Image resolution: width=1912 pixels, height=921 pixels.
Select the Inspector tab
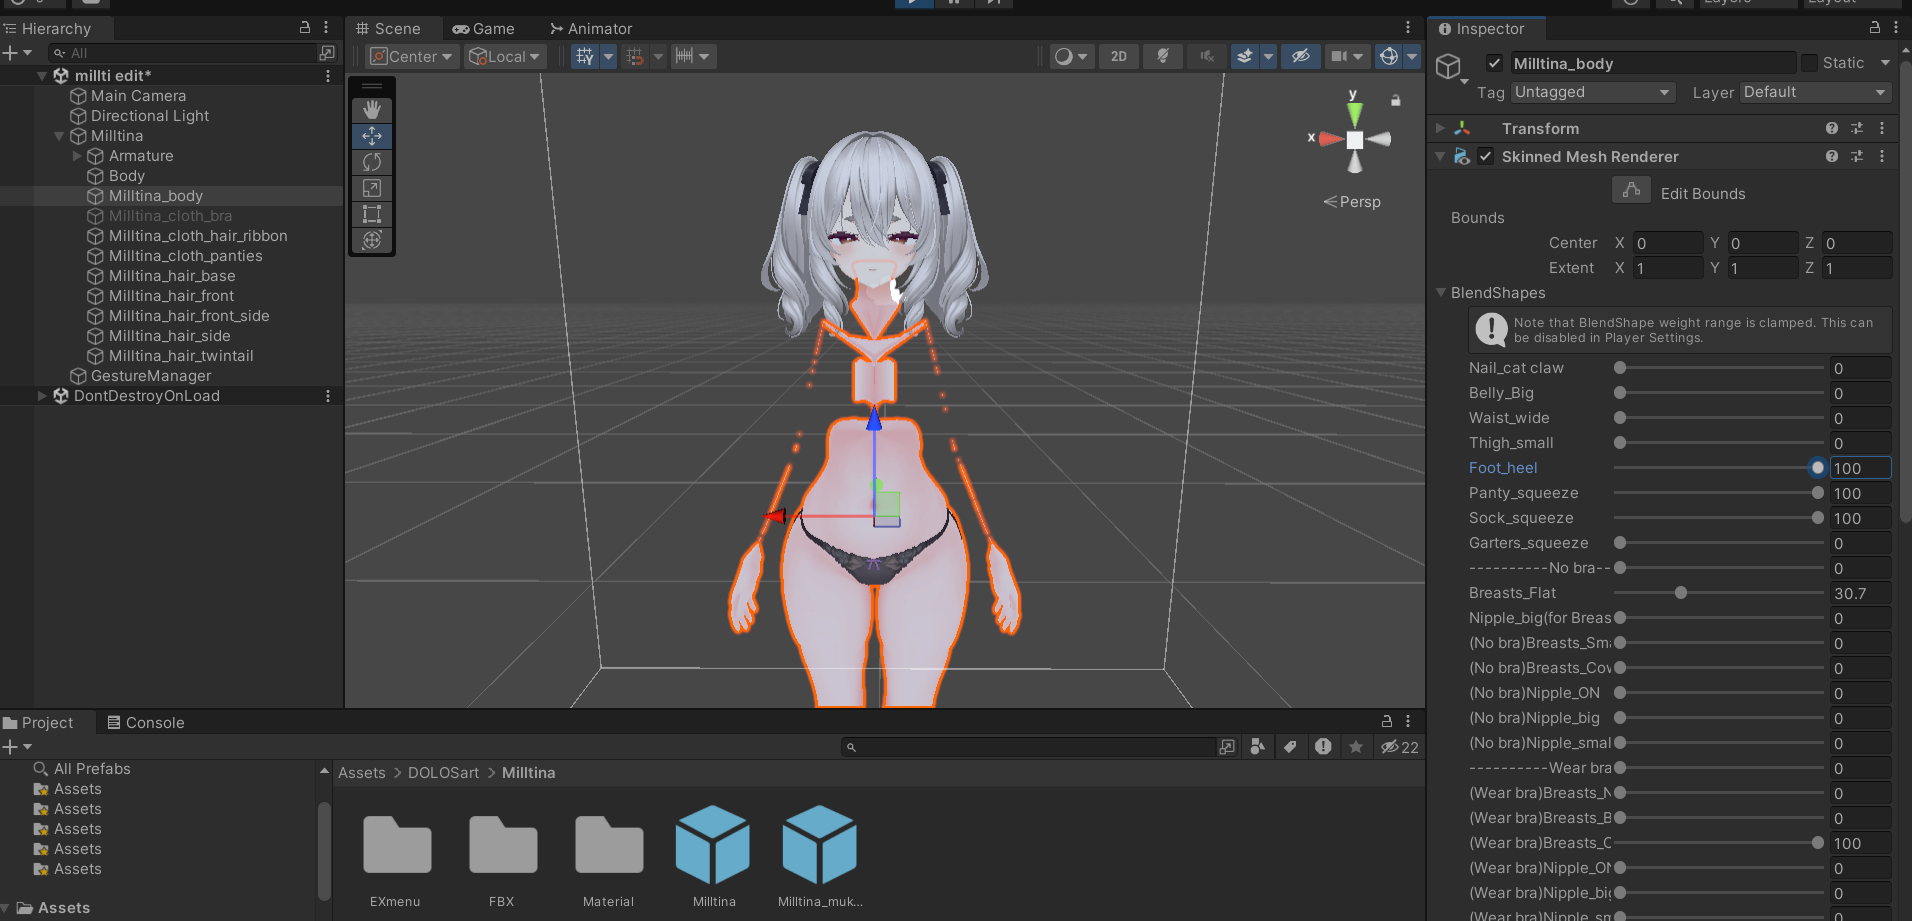(x=1483, y=29)
